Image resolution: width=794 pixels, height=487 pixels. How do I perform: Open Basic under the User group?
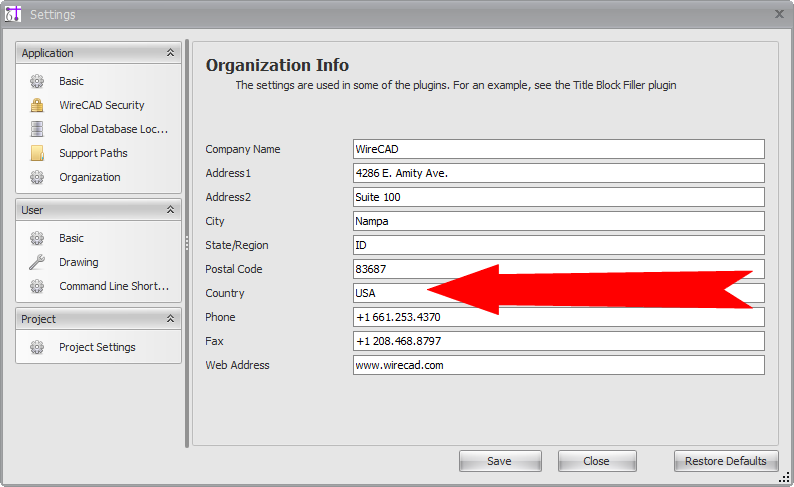tap(71, 238)
